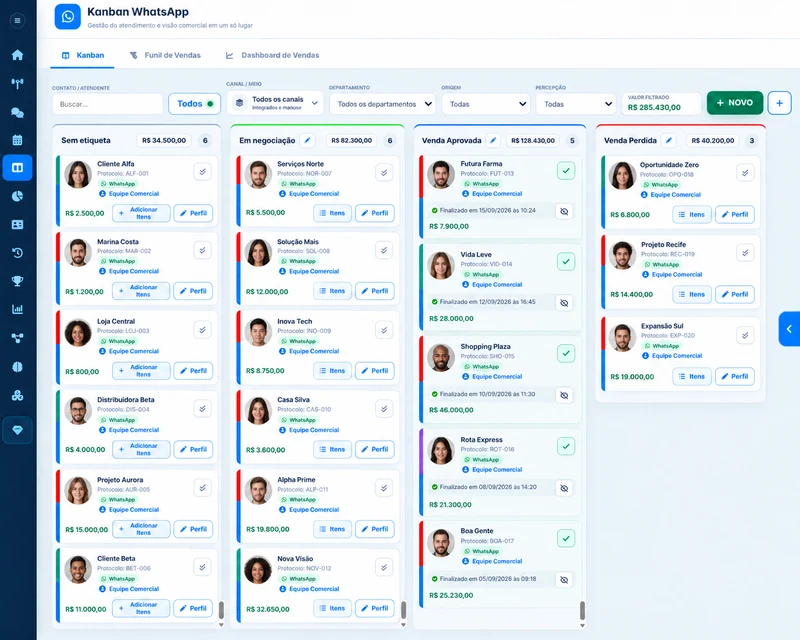Mark Serviços Norte card as done
Viewport: 800px width, 640px height.
pos(384,173)
